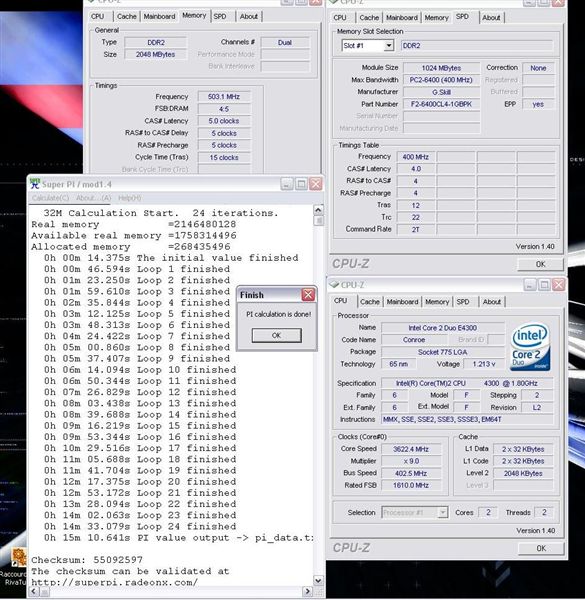
Task: Click the Core Speed 3622.4 MHz field
Action: pyautogui.click(x=411, y=449)
